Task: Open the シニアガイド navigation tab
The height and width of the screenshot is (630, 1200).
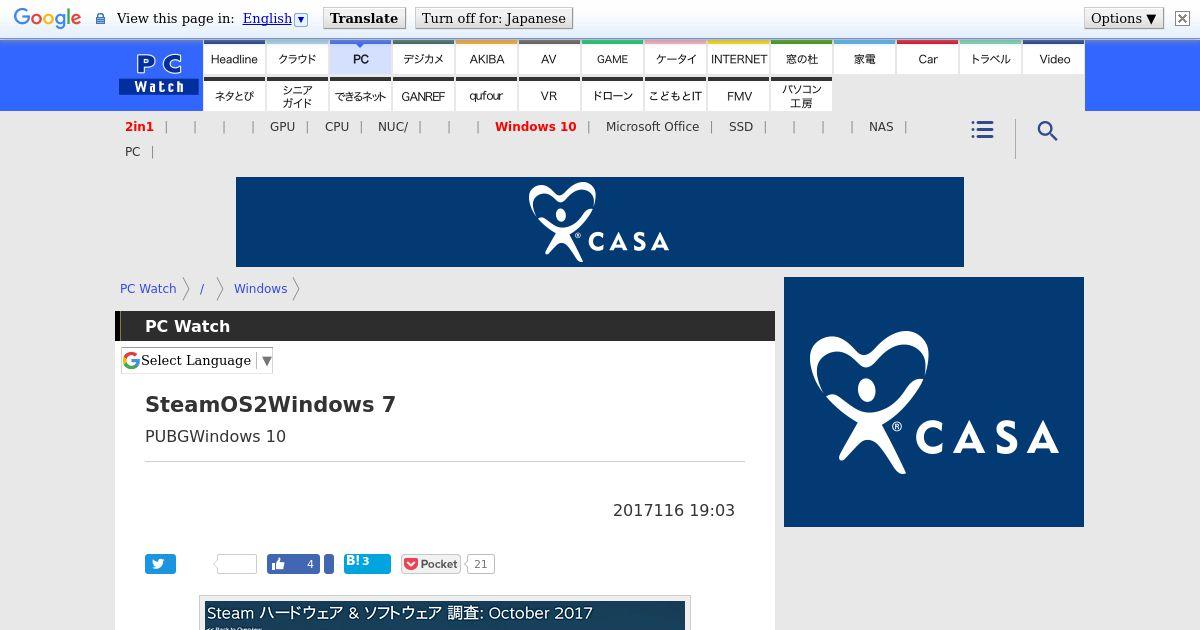Action: [297, 96]
